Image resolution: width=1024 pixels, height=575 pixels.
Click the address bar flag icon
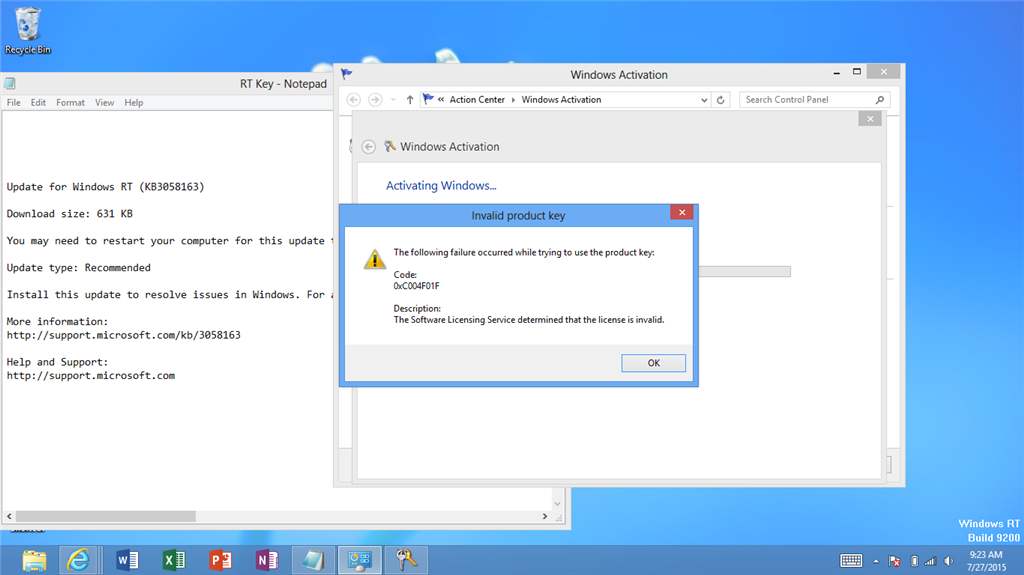[428, 99]
